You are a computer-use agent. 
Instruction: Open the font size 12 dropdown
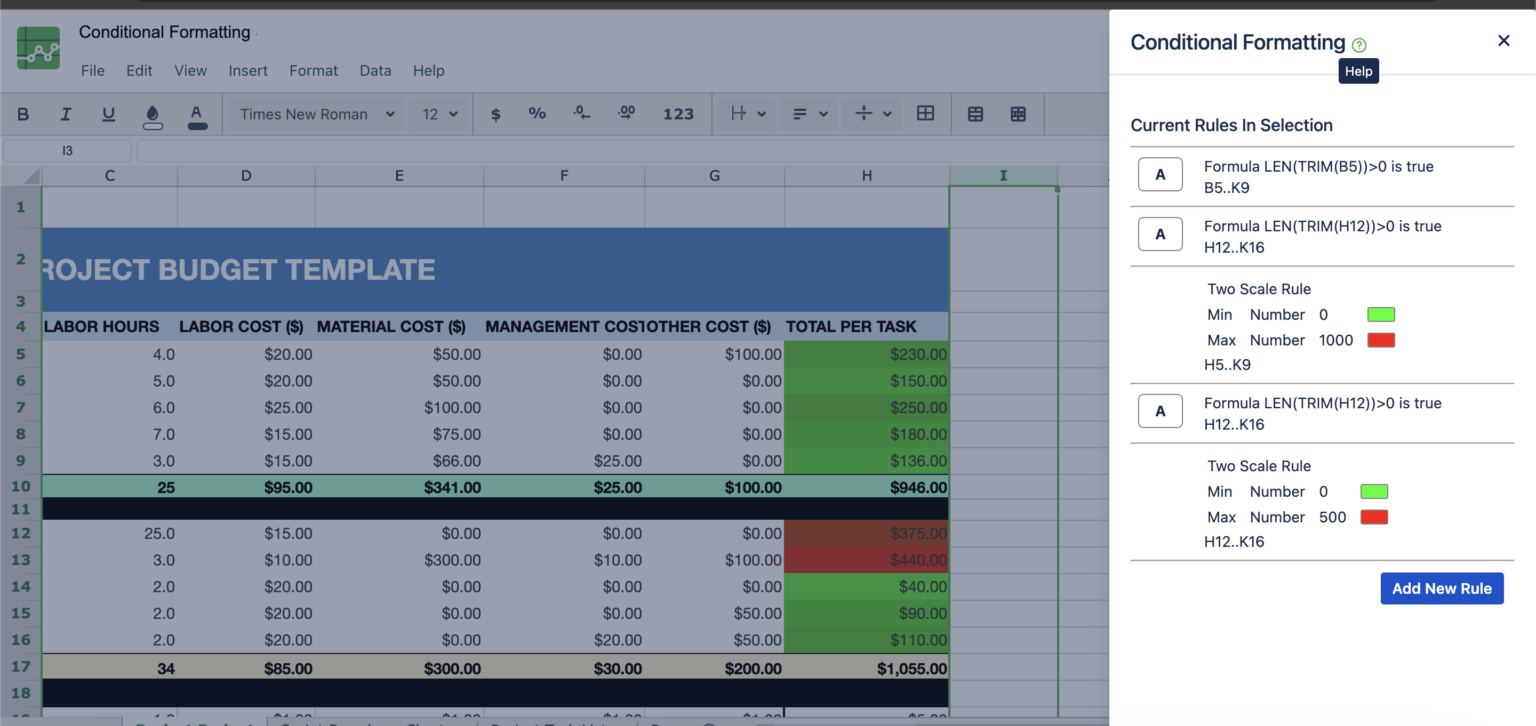pyautogui.click(x=439, y=113)
